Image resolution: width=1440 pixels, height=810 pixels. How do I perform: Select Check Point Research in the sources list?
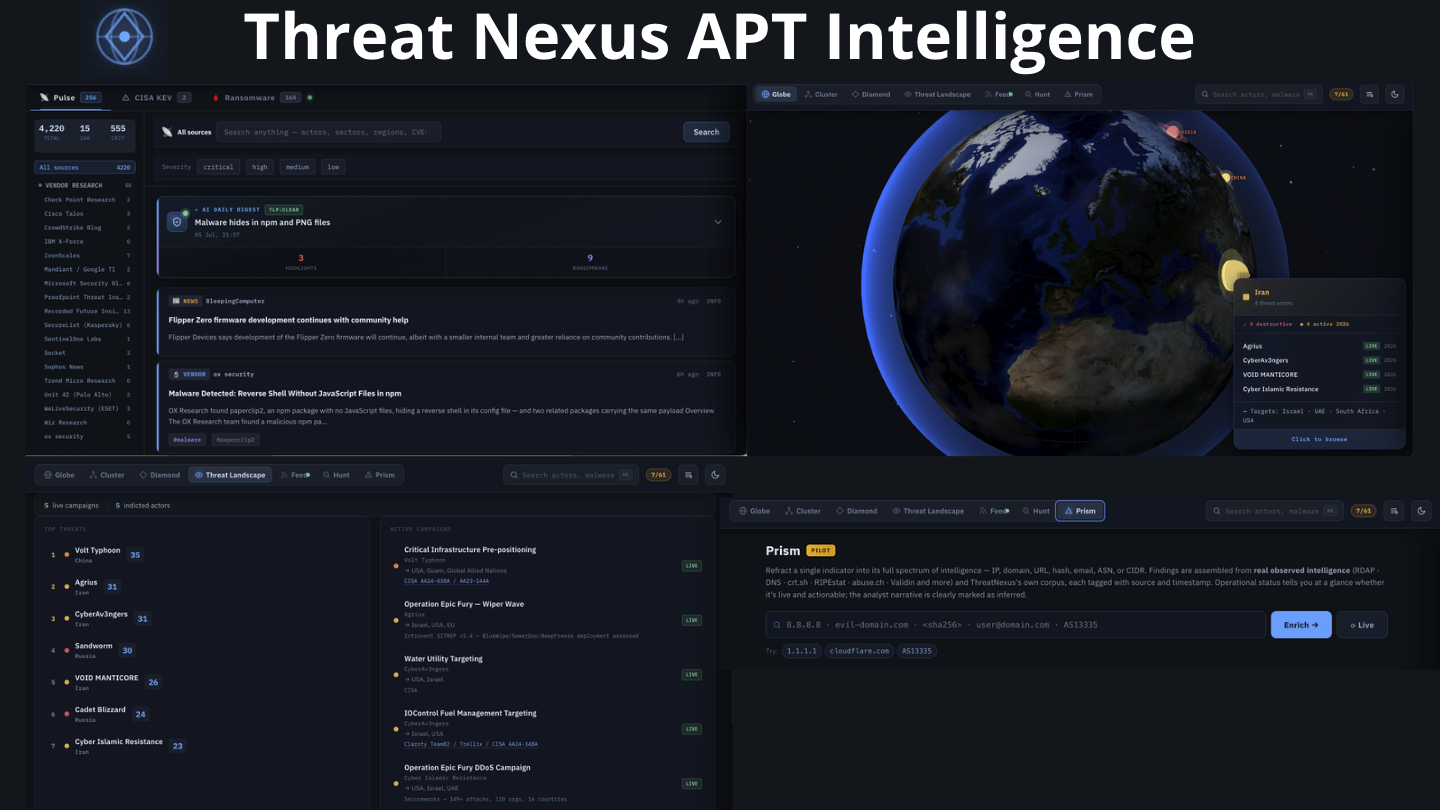pos(85,200)
